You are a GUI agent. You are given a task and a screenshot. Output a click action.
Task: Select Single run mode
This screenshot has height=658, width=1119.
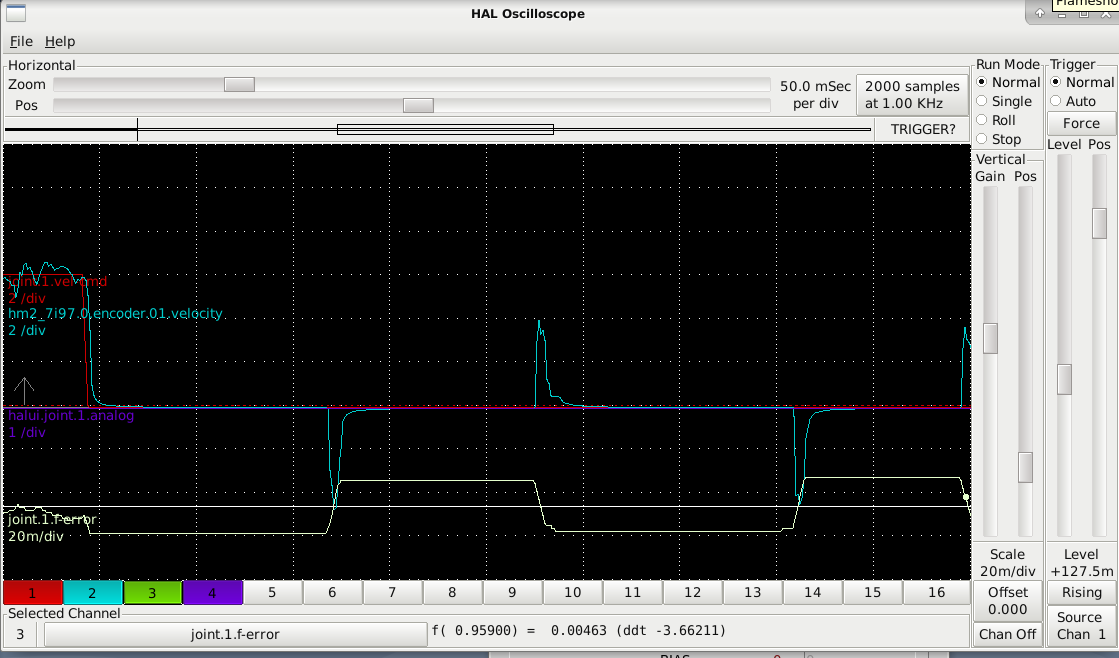pos(1003,101)
